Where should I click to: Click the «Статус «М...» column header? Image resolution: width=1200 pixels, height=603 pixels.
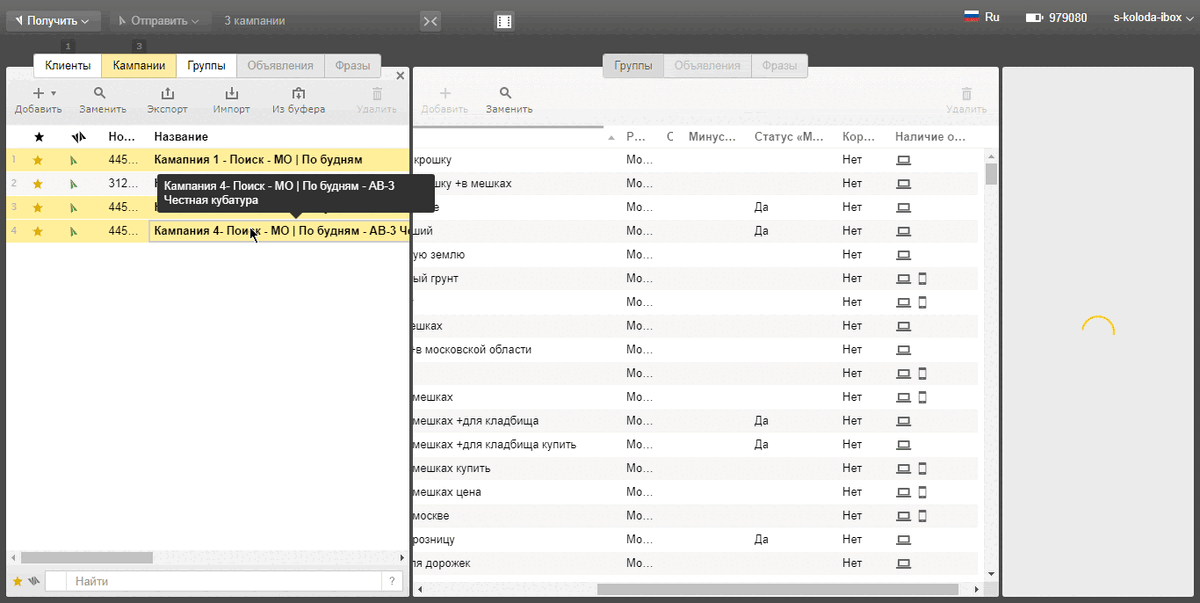click(789, 137)
